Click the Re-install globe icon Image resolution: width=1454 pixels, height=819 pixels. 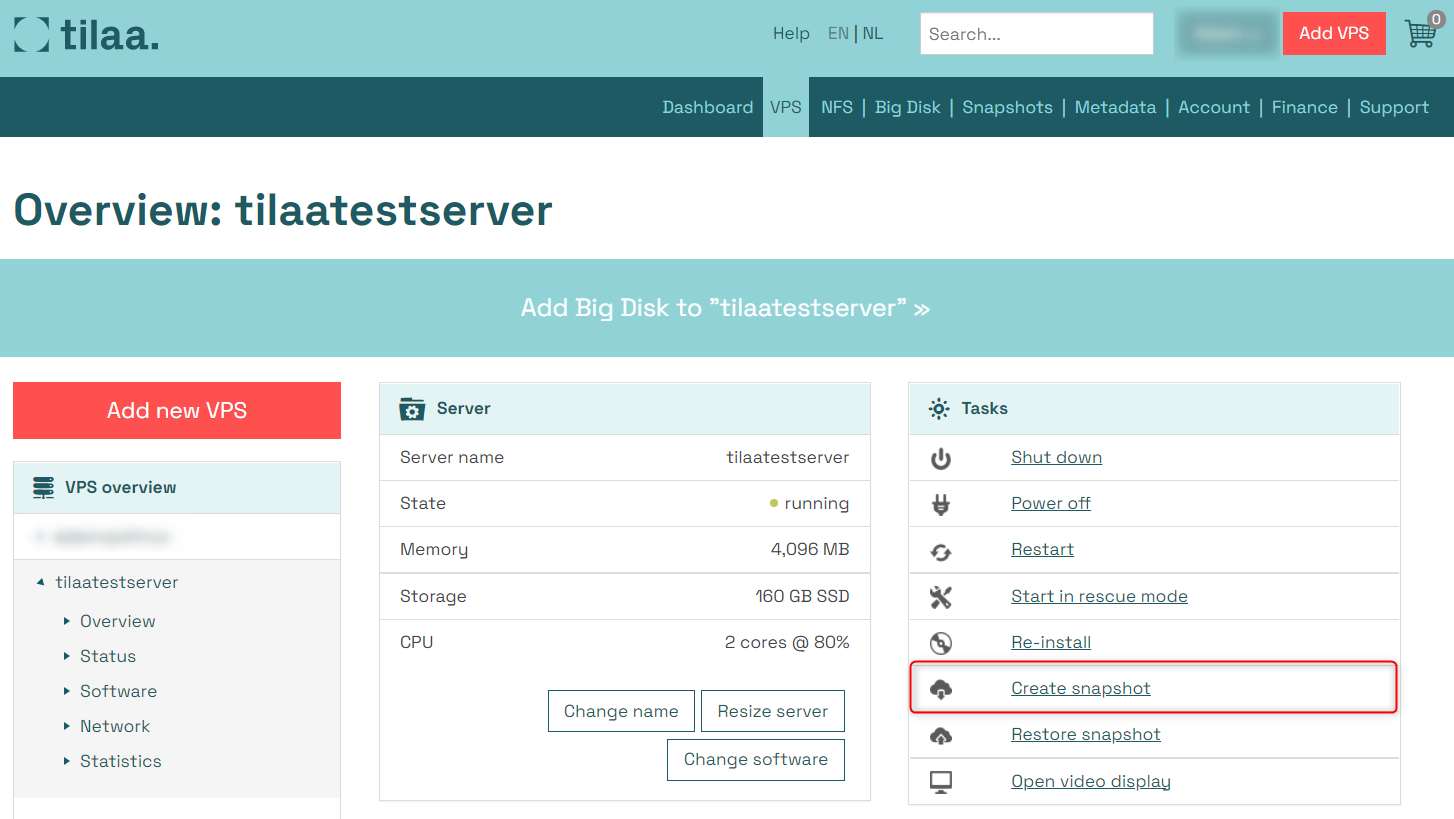coord(941,642)
